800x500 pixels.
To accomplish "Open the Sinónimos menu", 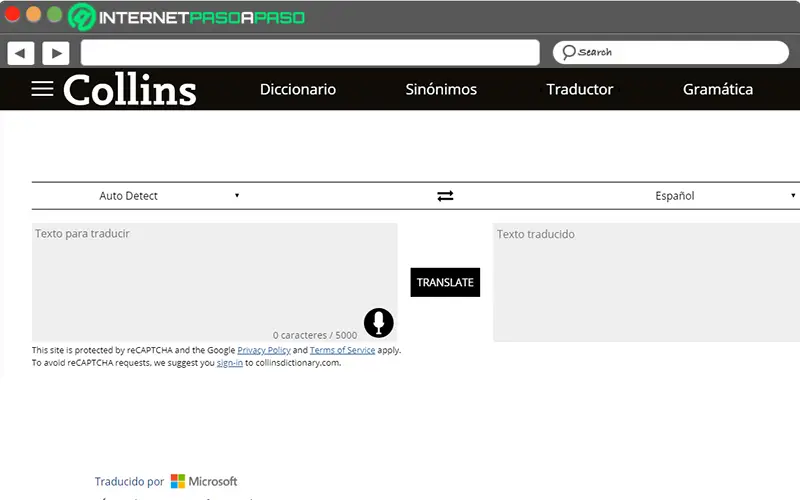I will click(x=441, y=89).
